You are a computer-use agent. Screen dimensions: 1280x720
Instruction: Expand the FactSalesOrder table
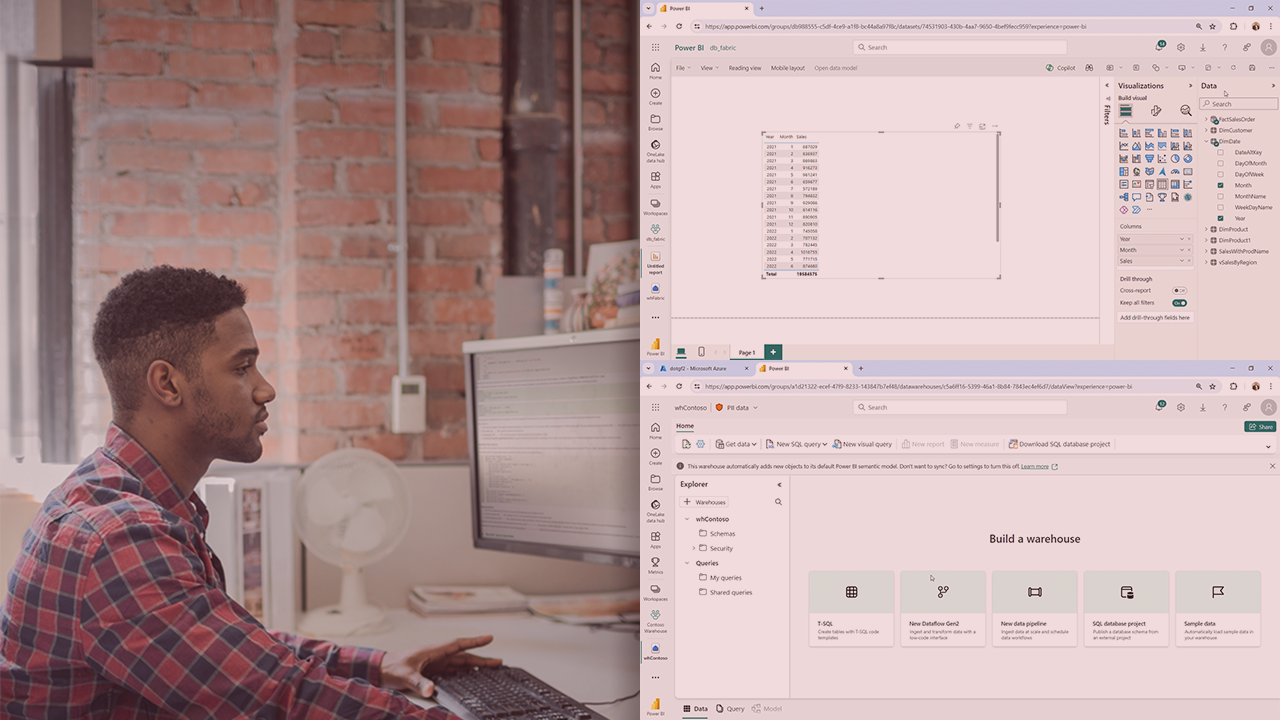[x=1206, y=119]
